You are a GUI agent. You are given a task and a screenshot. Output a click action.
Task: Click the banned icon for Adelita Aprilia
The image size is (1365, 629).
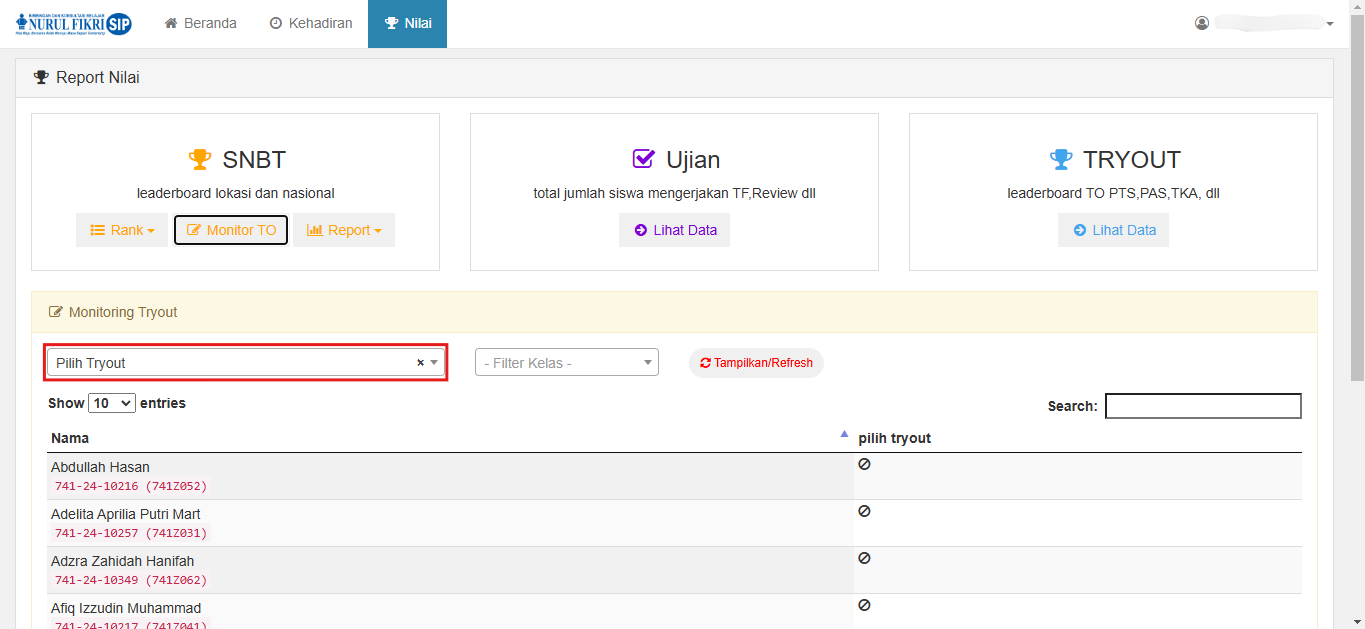pos(864,511)
